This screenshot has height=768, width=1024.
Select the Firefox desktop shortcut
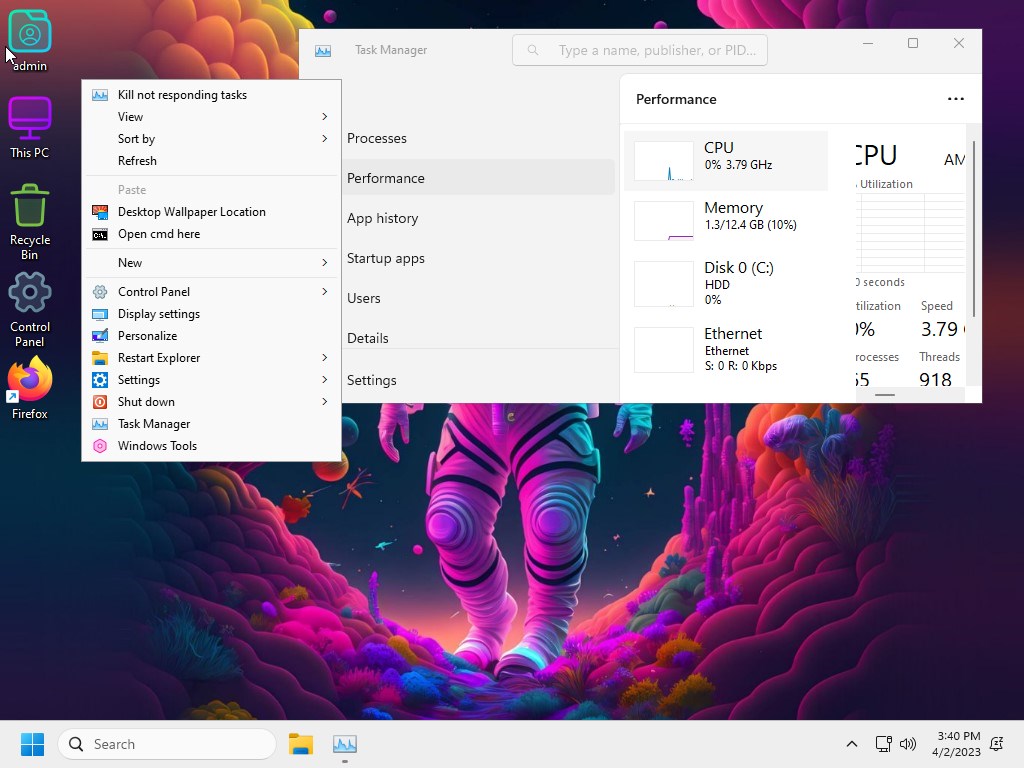pos(29,389)
